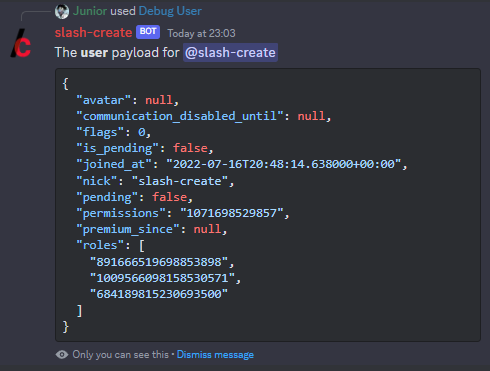Click the false value of is_pending
This screenshot has height=371, width=490.
coord(190,148)
